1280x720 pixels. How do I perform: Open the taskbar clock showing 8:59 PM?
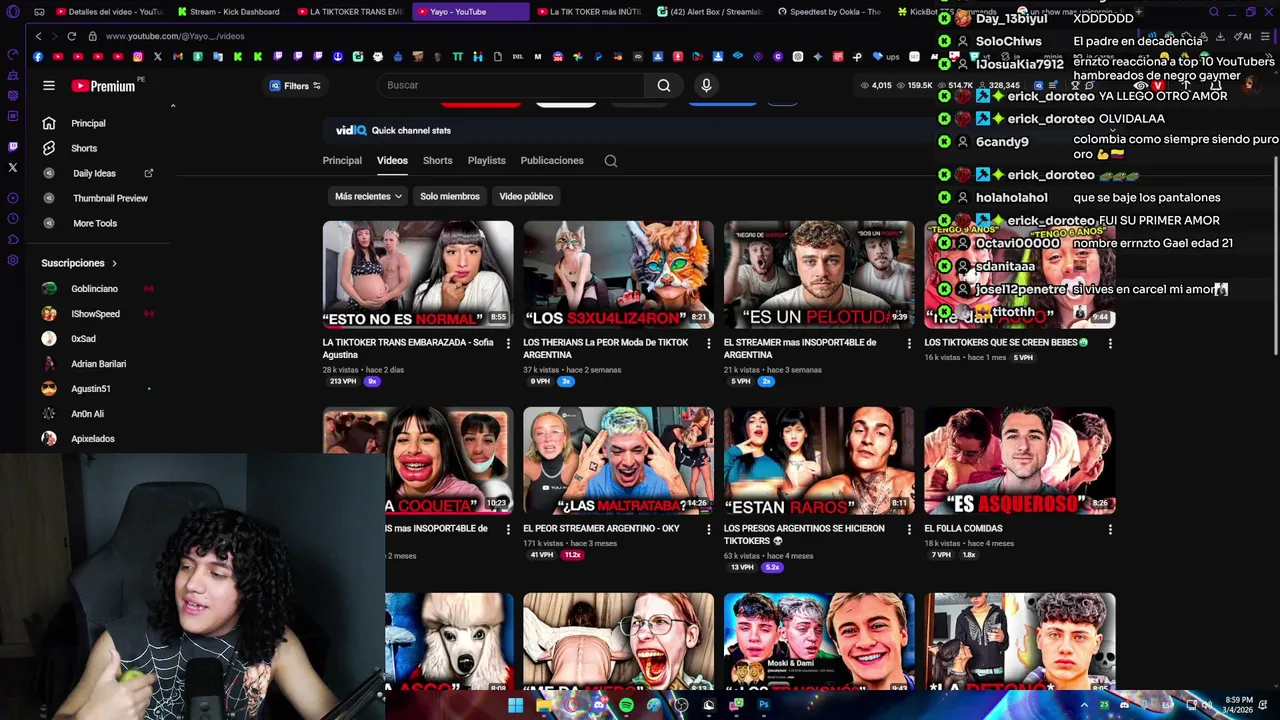(1238, 705)
